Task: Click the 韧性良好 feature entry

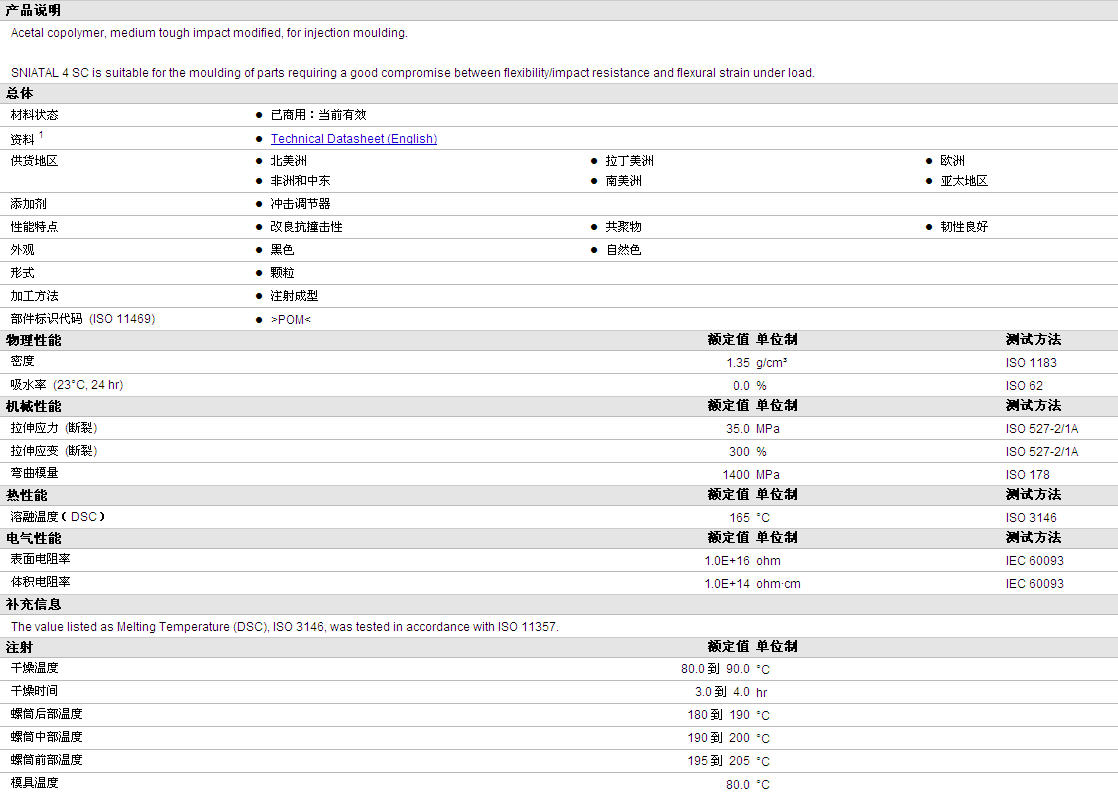Action: point(964,227)
